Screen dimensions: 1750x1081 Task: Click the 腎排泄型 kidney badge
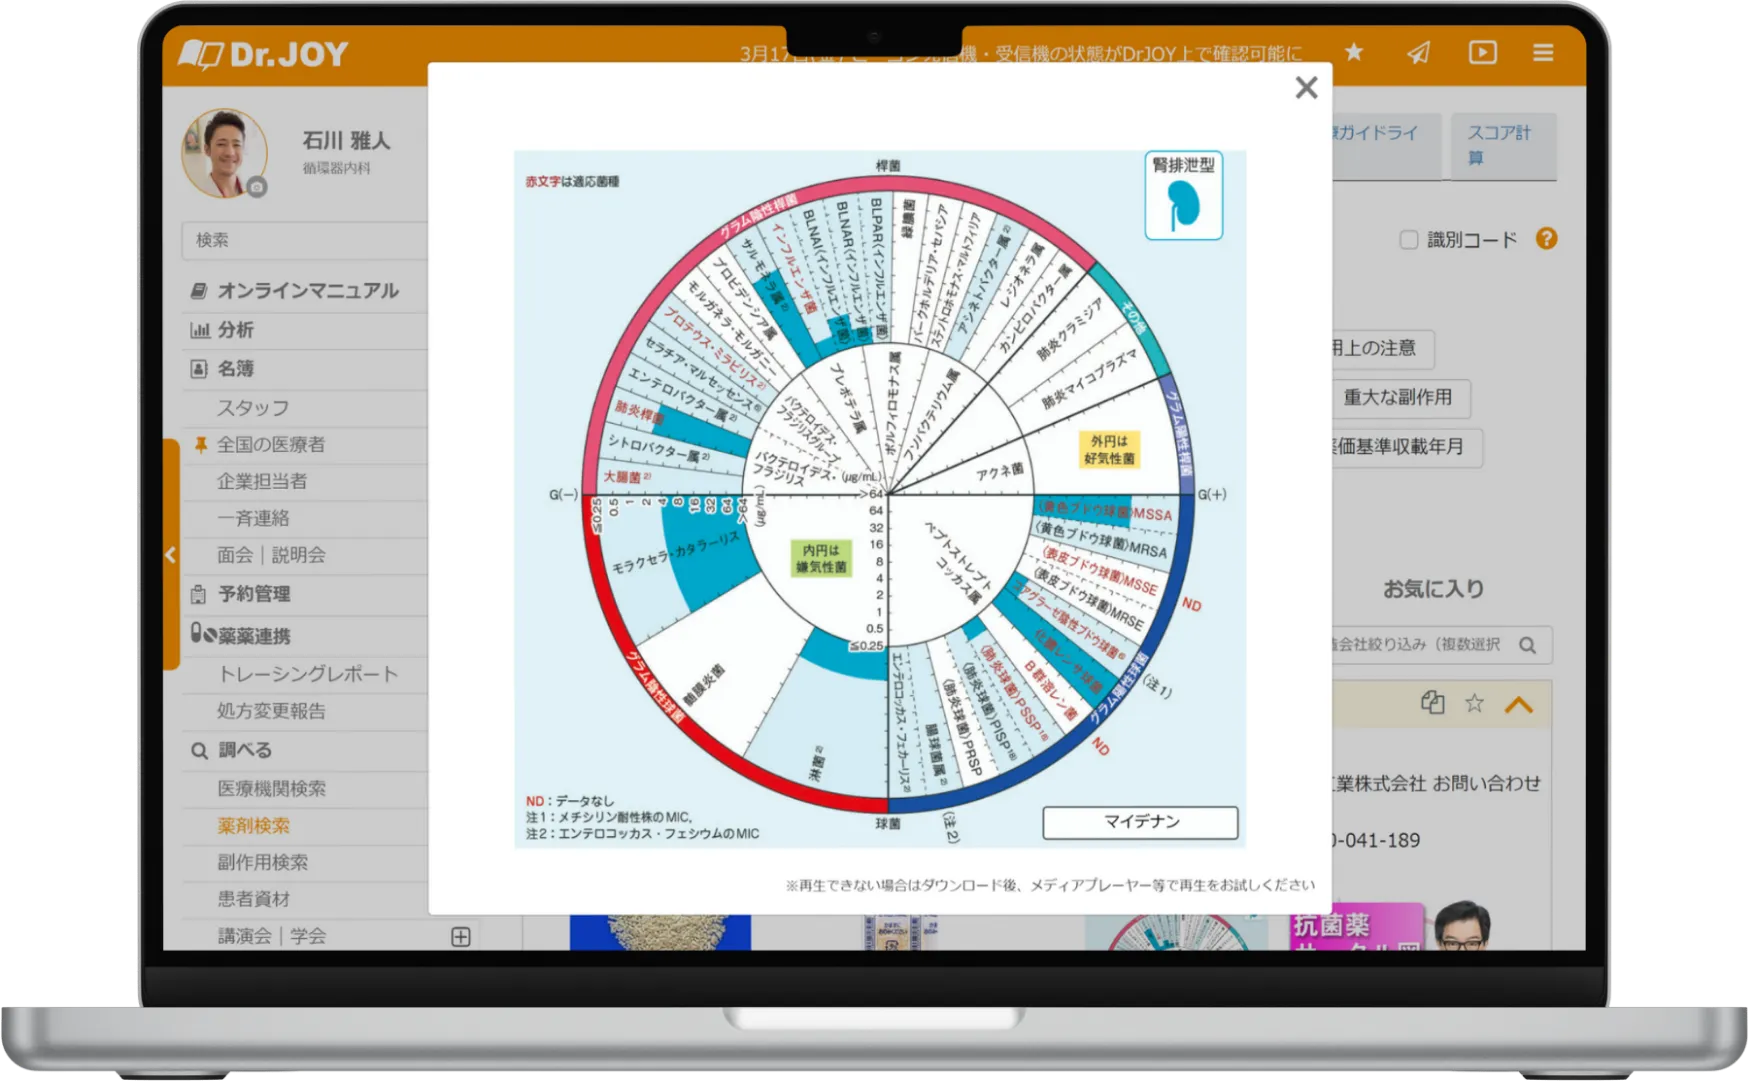(1183, 196)
